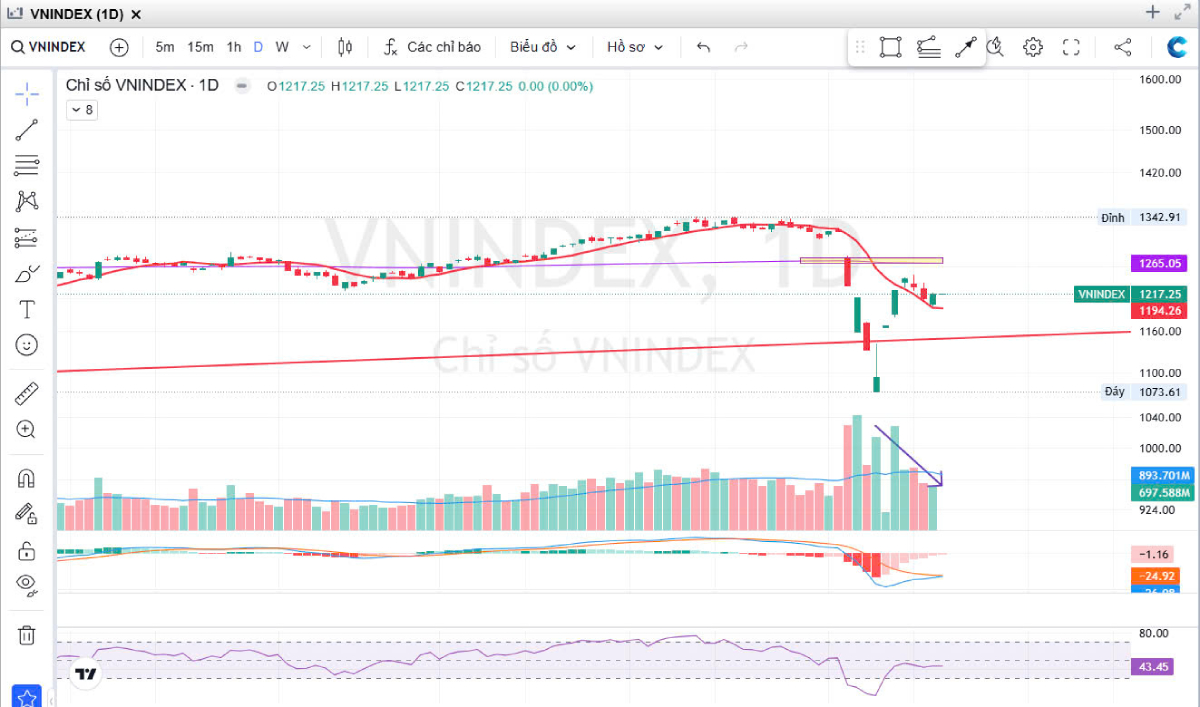This screenshot has width=1200, height=707.
Task: Select the VNINDEX (1D) tab
Action: (x=76, y=14)
